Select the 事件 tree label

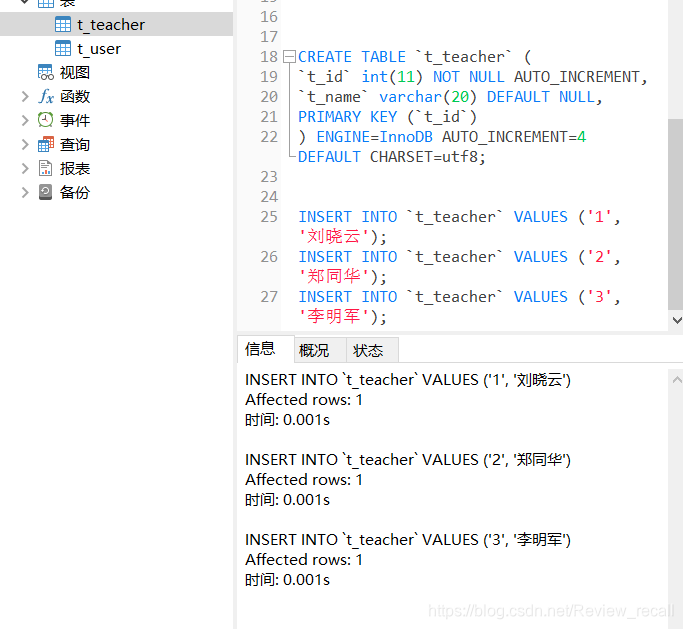[x=75, y=120]
